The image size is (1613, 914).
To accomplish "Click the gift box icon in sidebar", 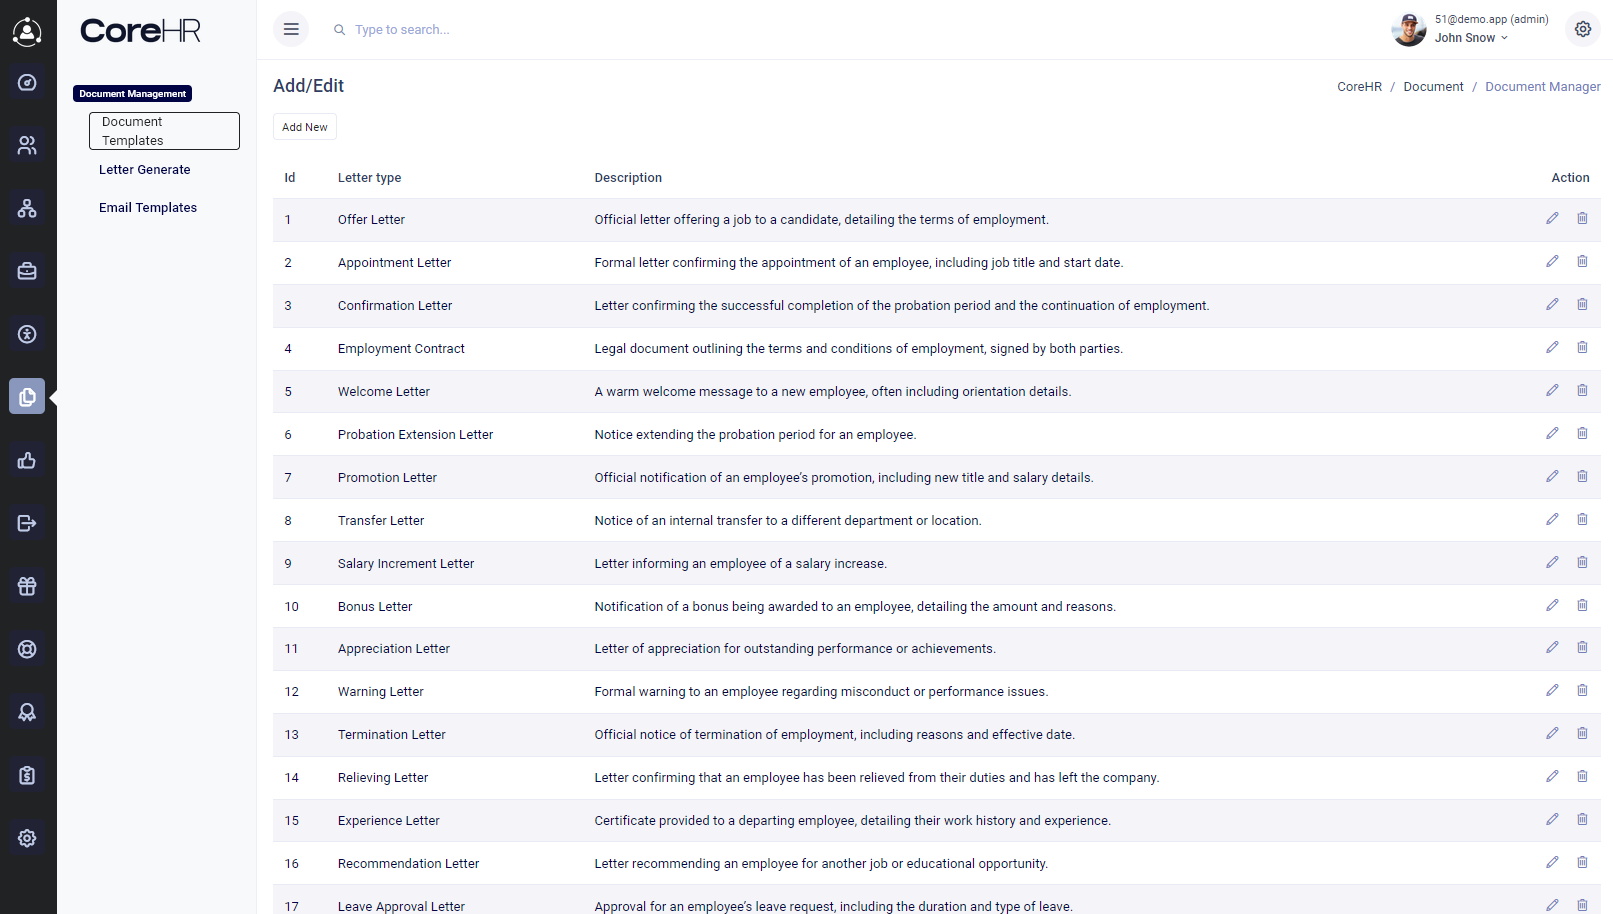I will (27, 586).
